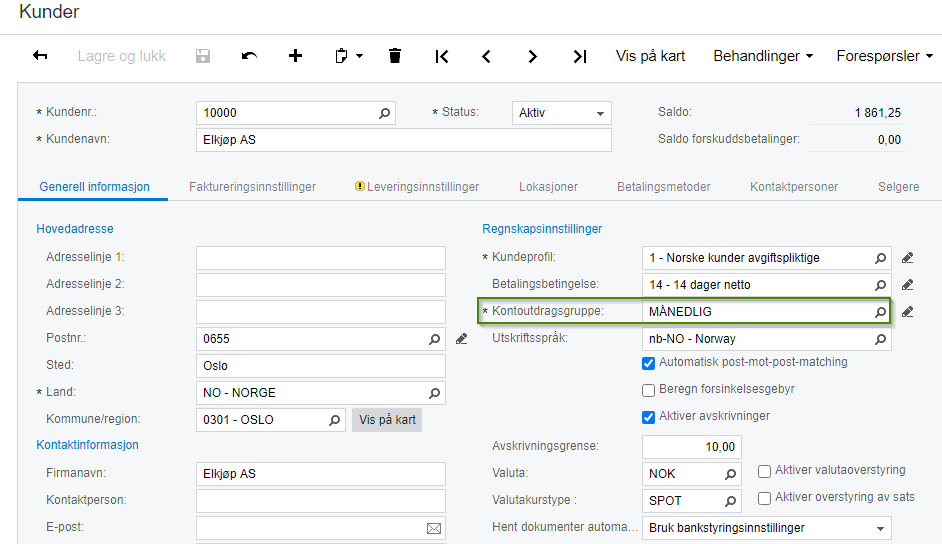Enable Beregn forsinkelsesgebyr checkbox
This screenshot has width=942, height=544.
649,389
